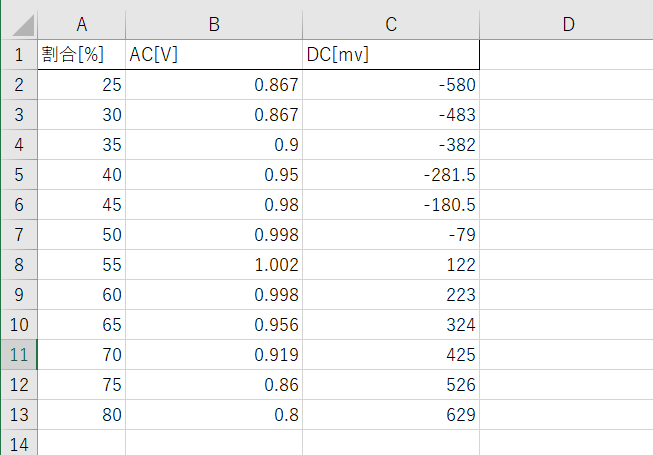Viewport: 653px width, 455px height.
Task: Click the cell with value 629
Action: (x=391, y=415)
